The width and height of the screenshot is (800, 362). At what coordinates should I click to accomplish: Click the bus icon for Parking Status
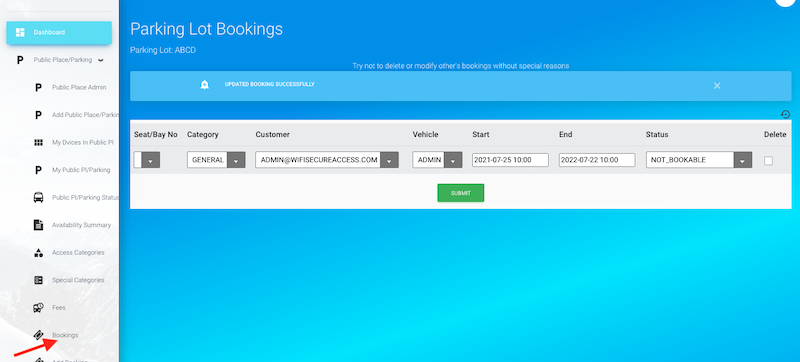tap(38, 198)
